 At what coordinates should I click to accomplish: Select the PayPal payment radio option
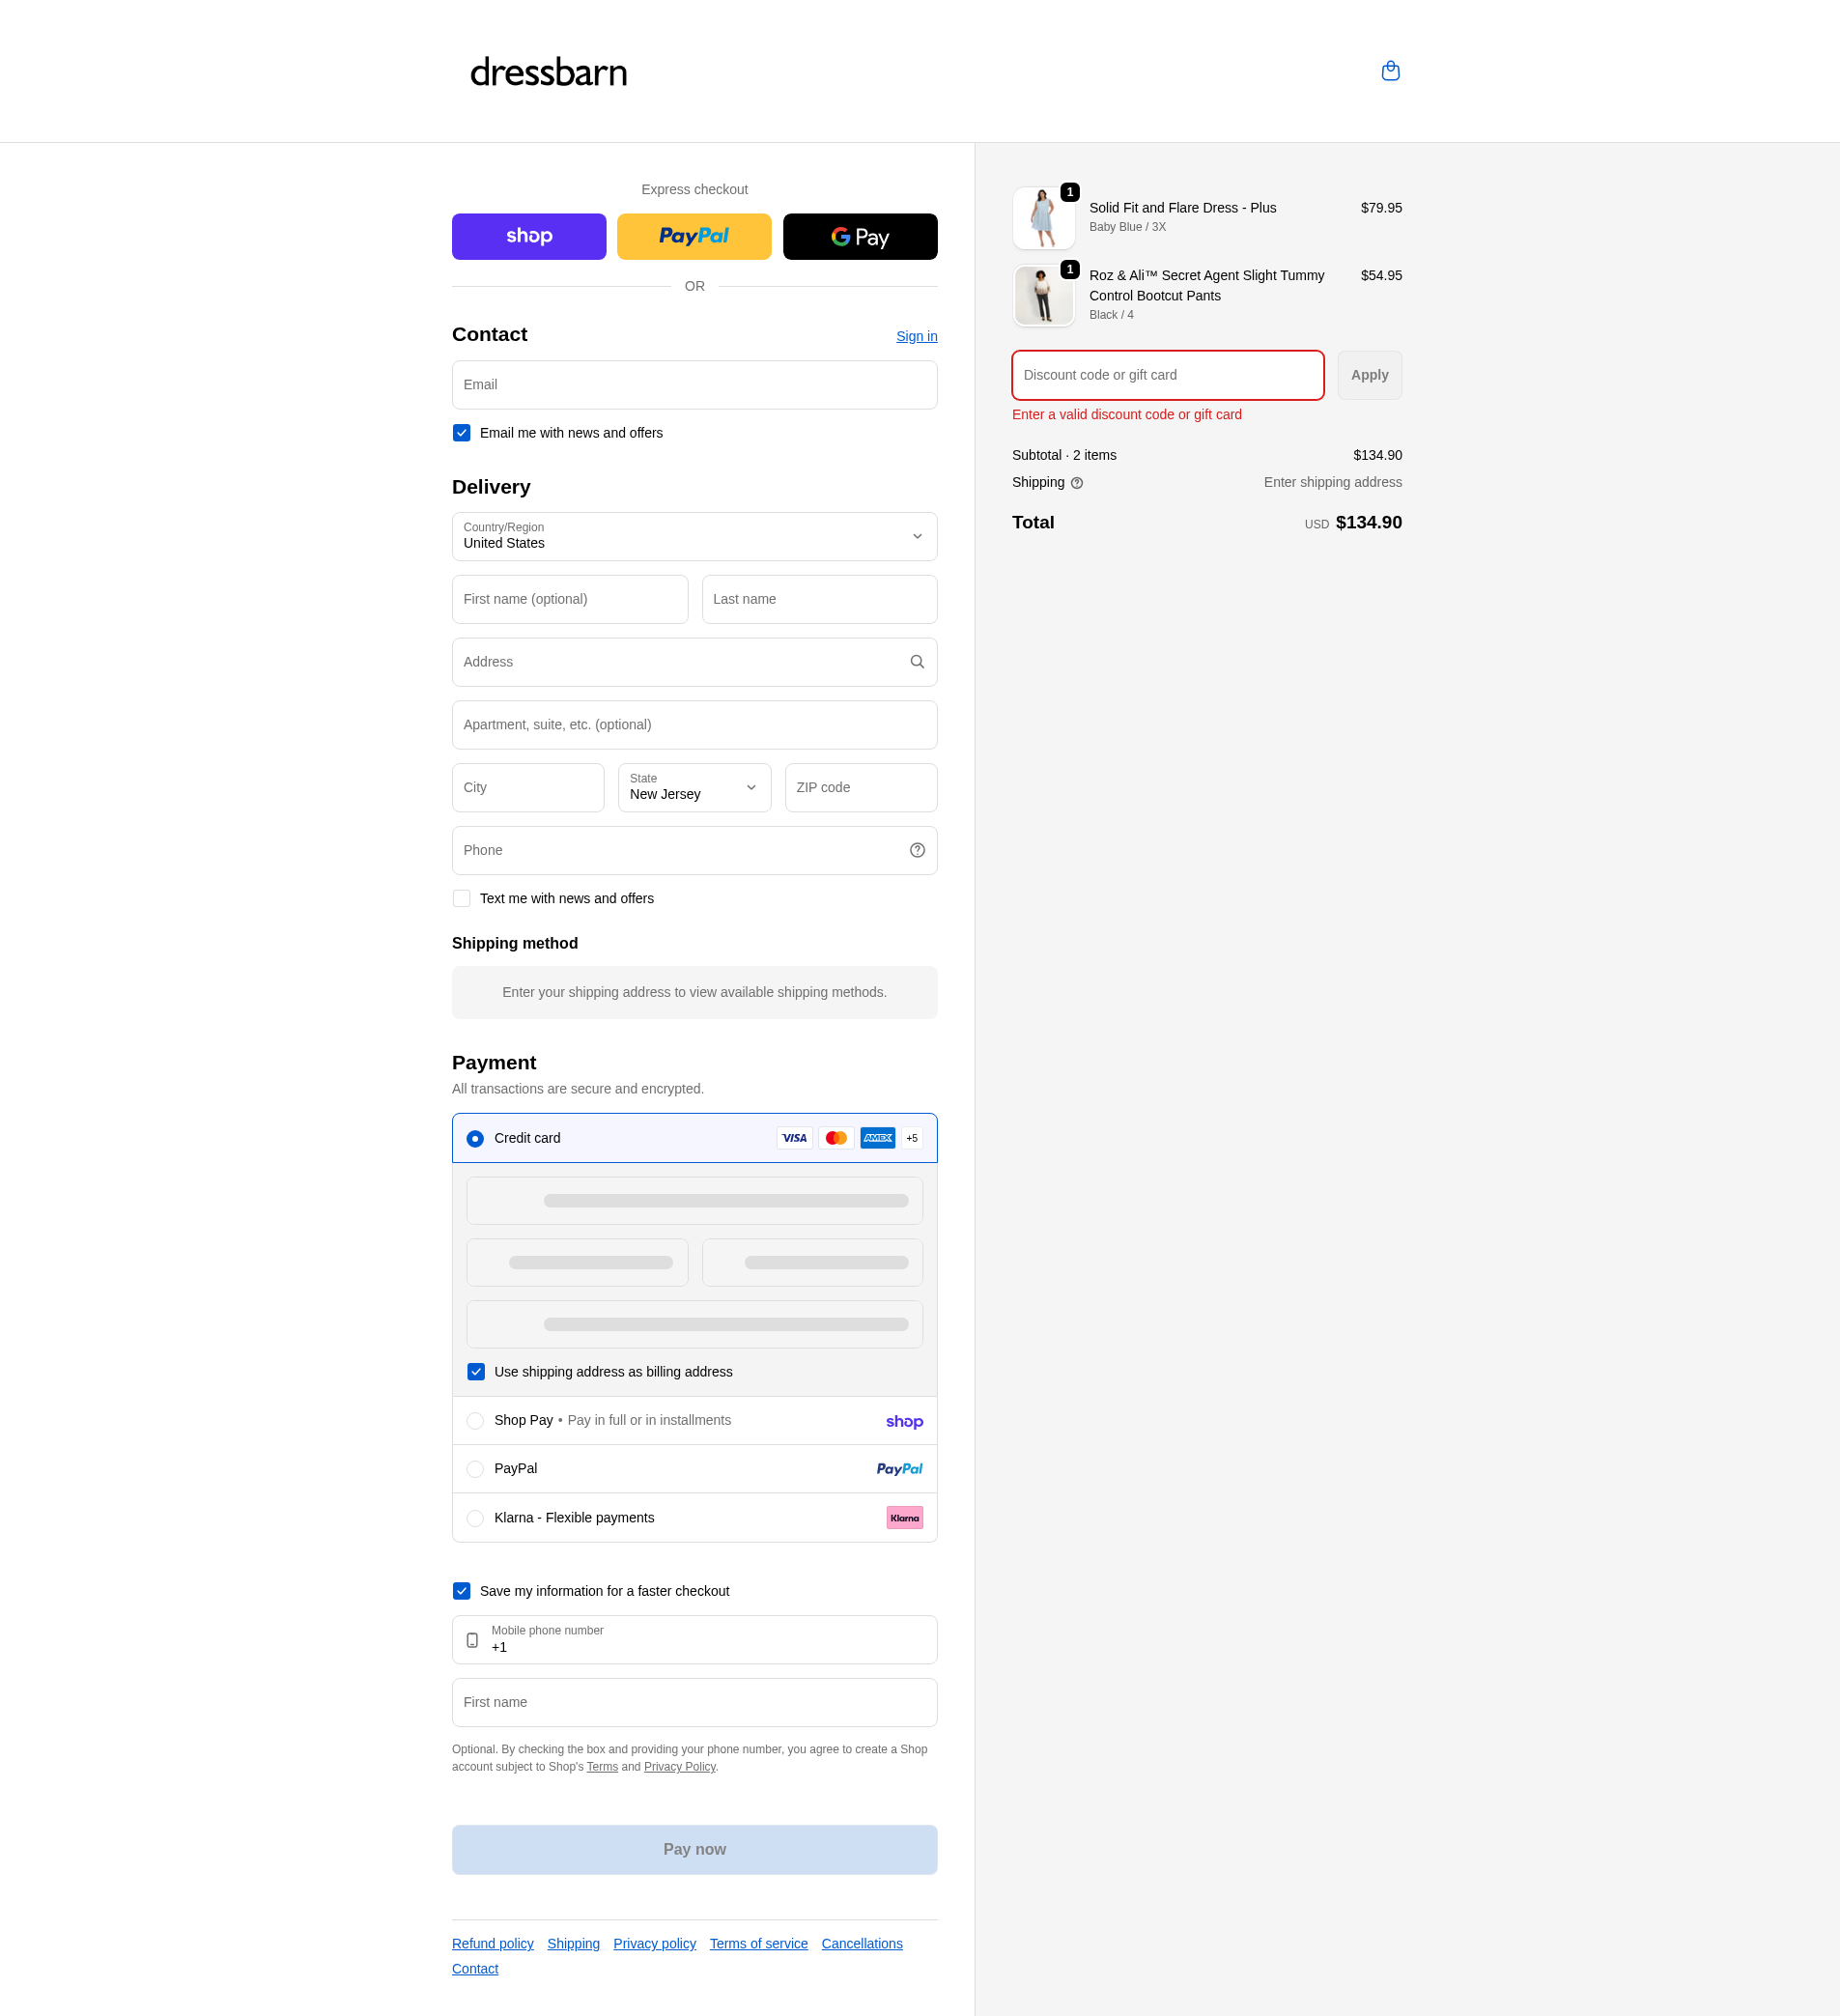pyautogui.click(x=475, y=1469)
